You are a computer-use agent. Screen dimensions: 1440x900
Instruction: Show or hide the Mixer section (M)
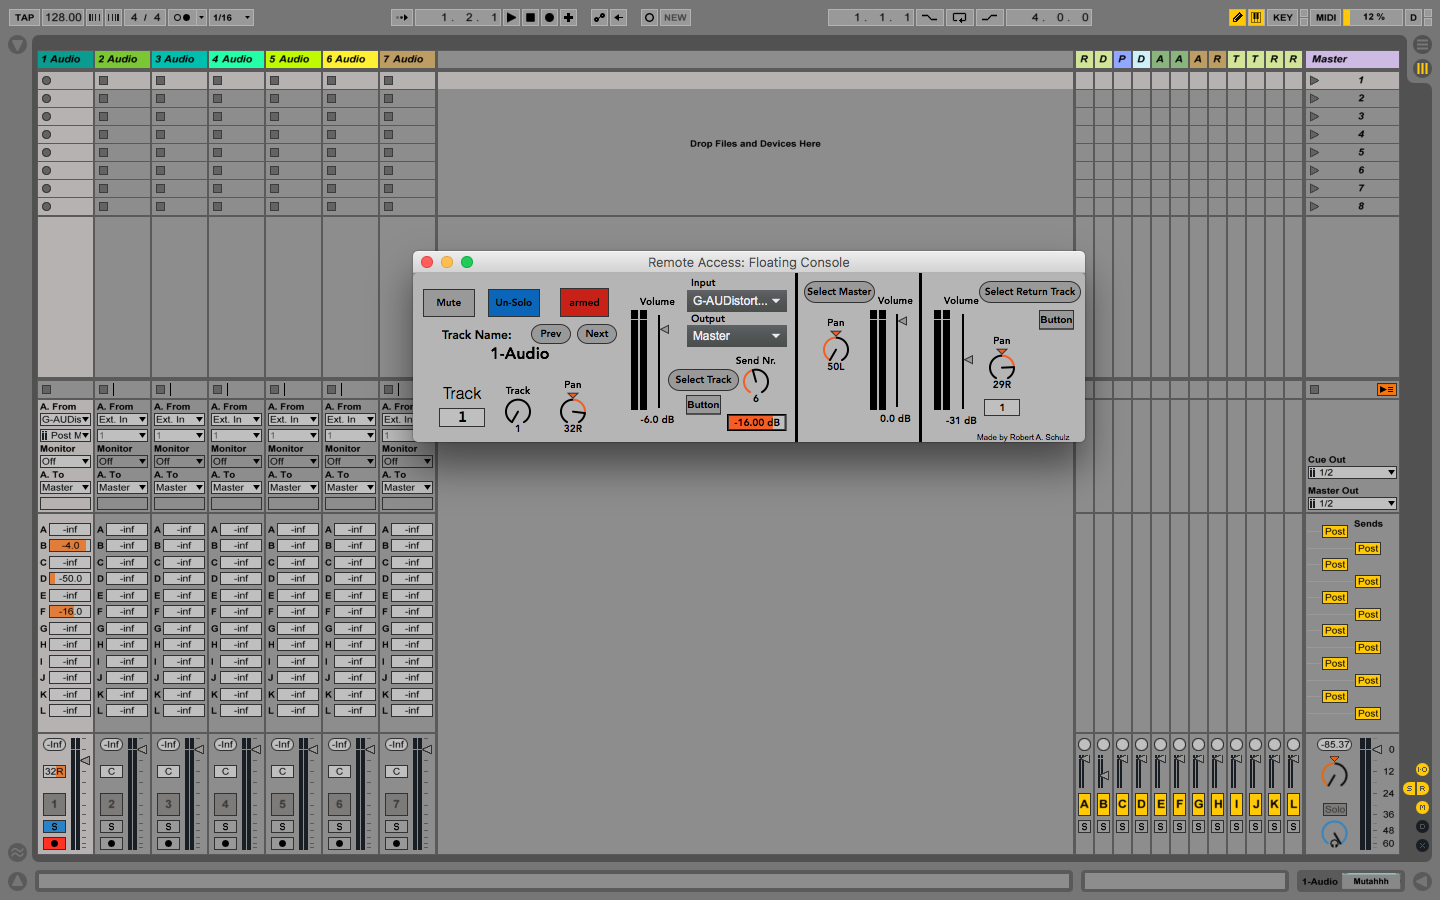(x=1421, y=807)
